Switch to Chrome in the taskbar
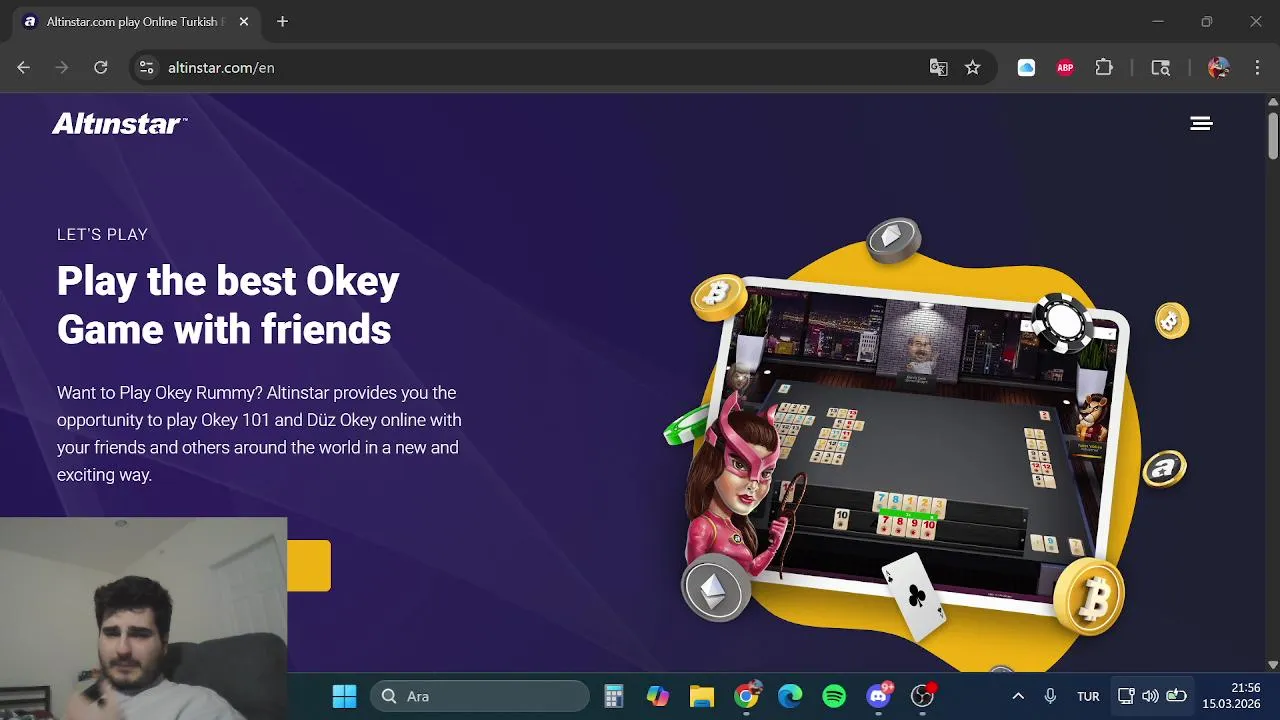 (x=746, y=696)
